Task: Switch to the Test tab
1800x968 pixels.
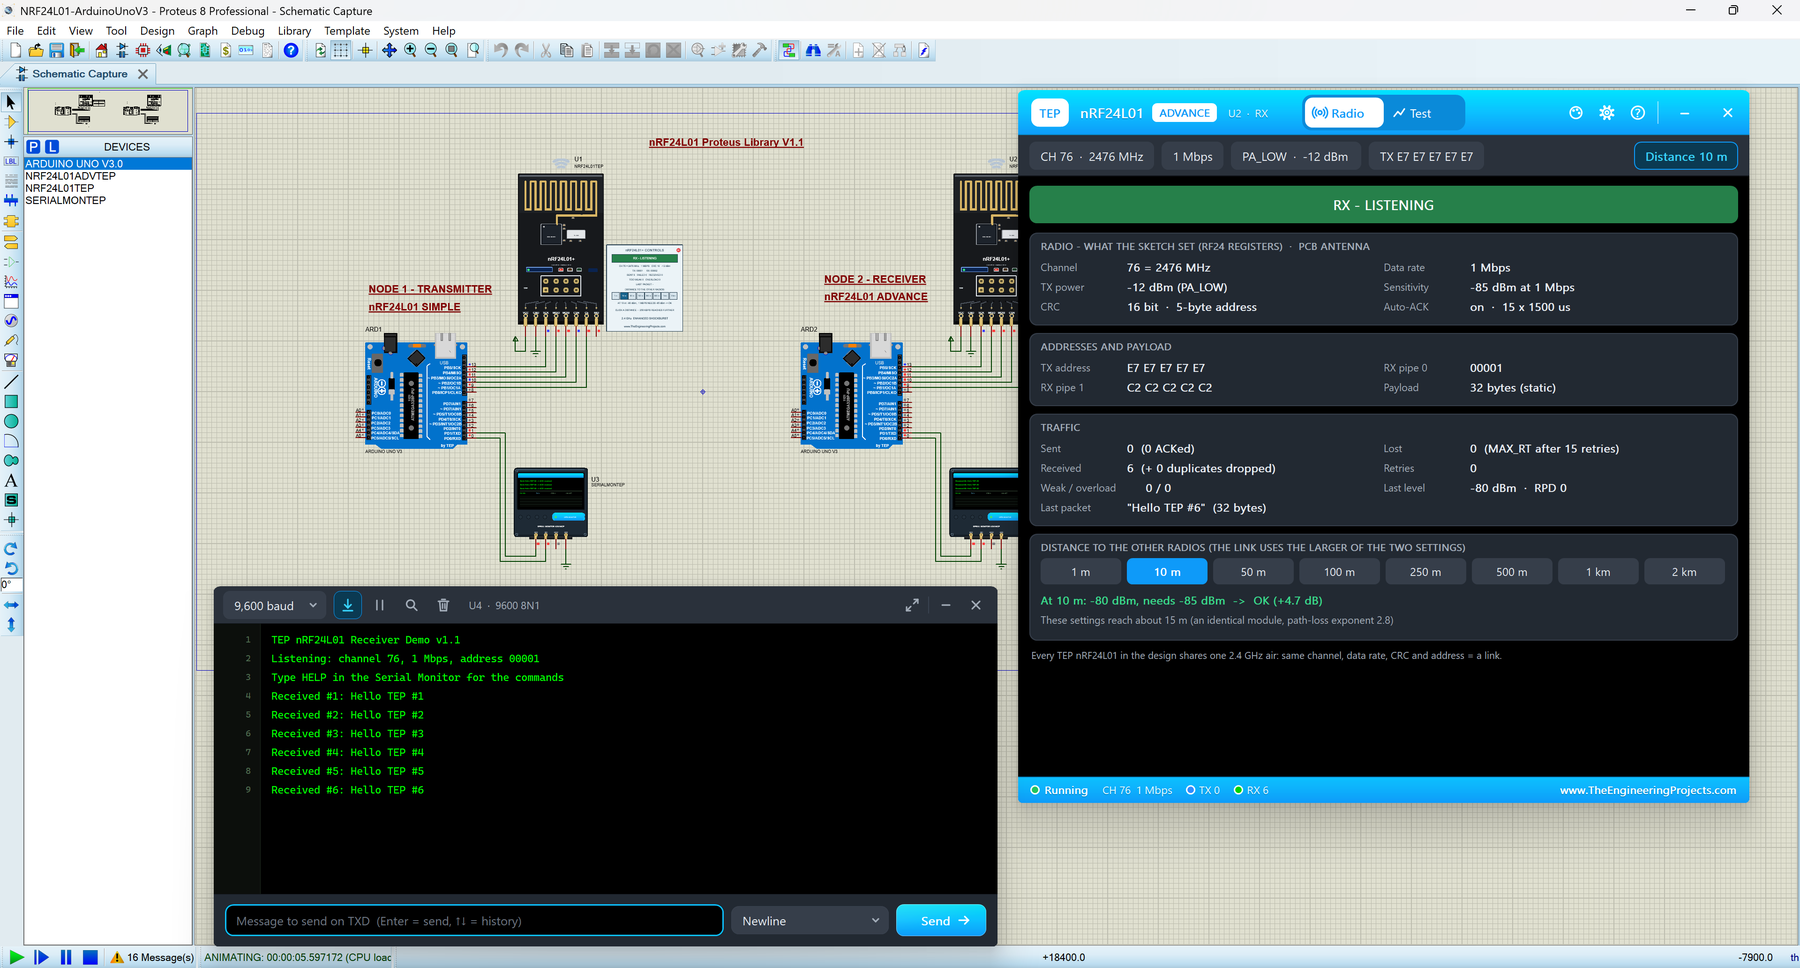Action: pos(1411,113)
